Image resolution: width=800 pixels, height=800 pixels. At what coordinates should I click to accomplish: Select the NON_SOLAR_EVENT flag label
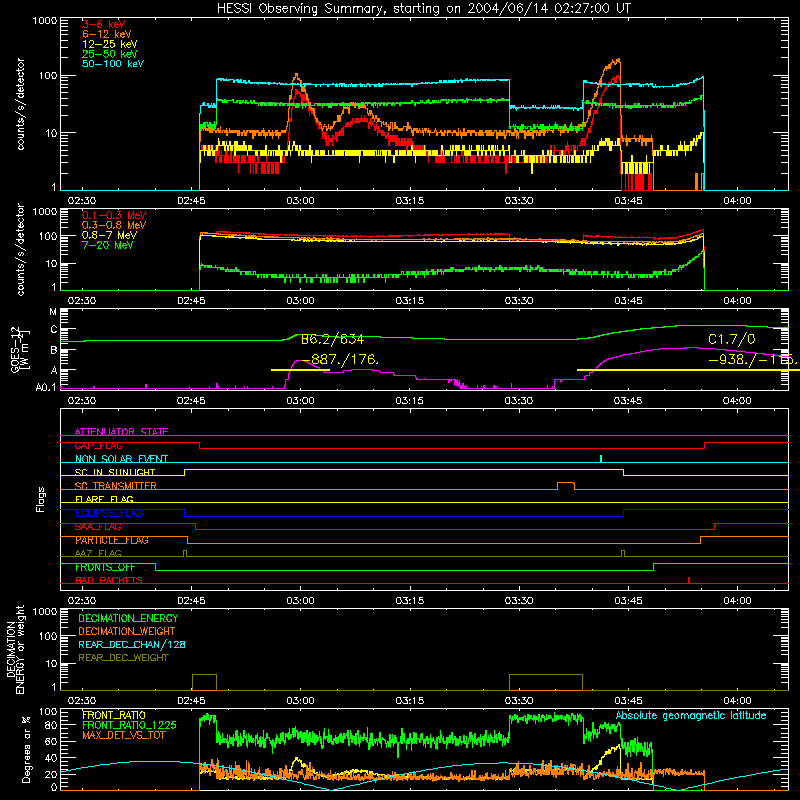[x=121, y=459]
